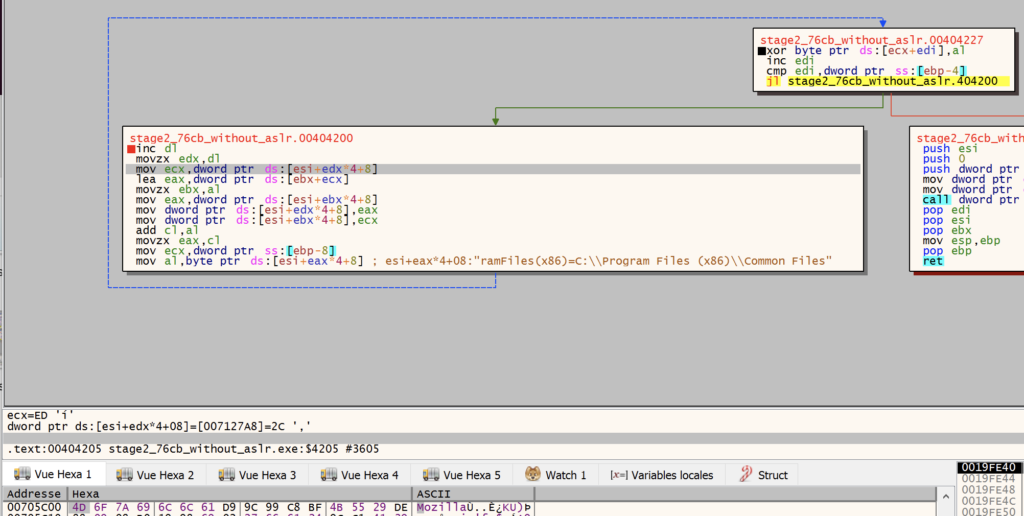The image size is (1024, 516).
Task: Select the 'inc dl' instruction line
Action: [156, 148]
